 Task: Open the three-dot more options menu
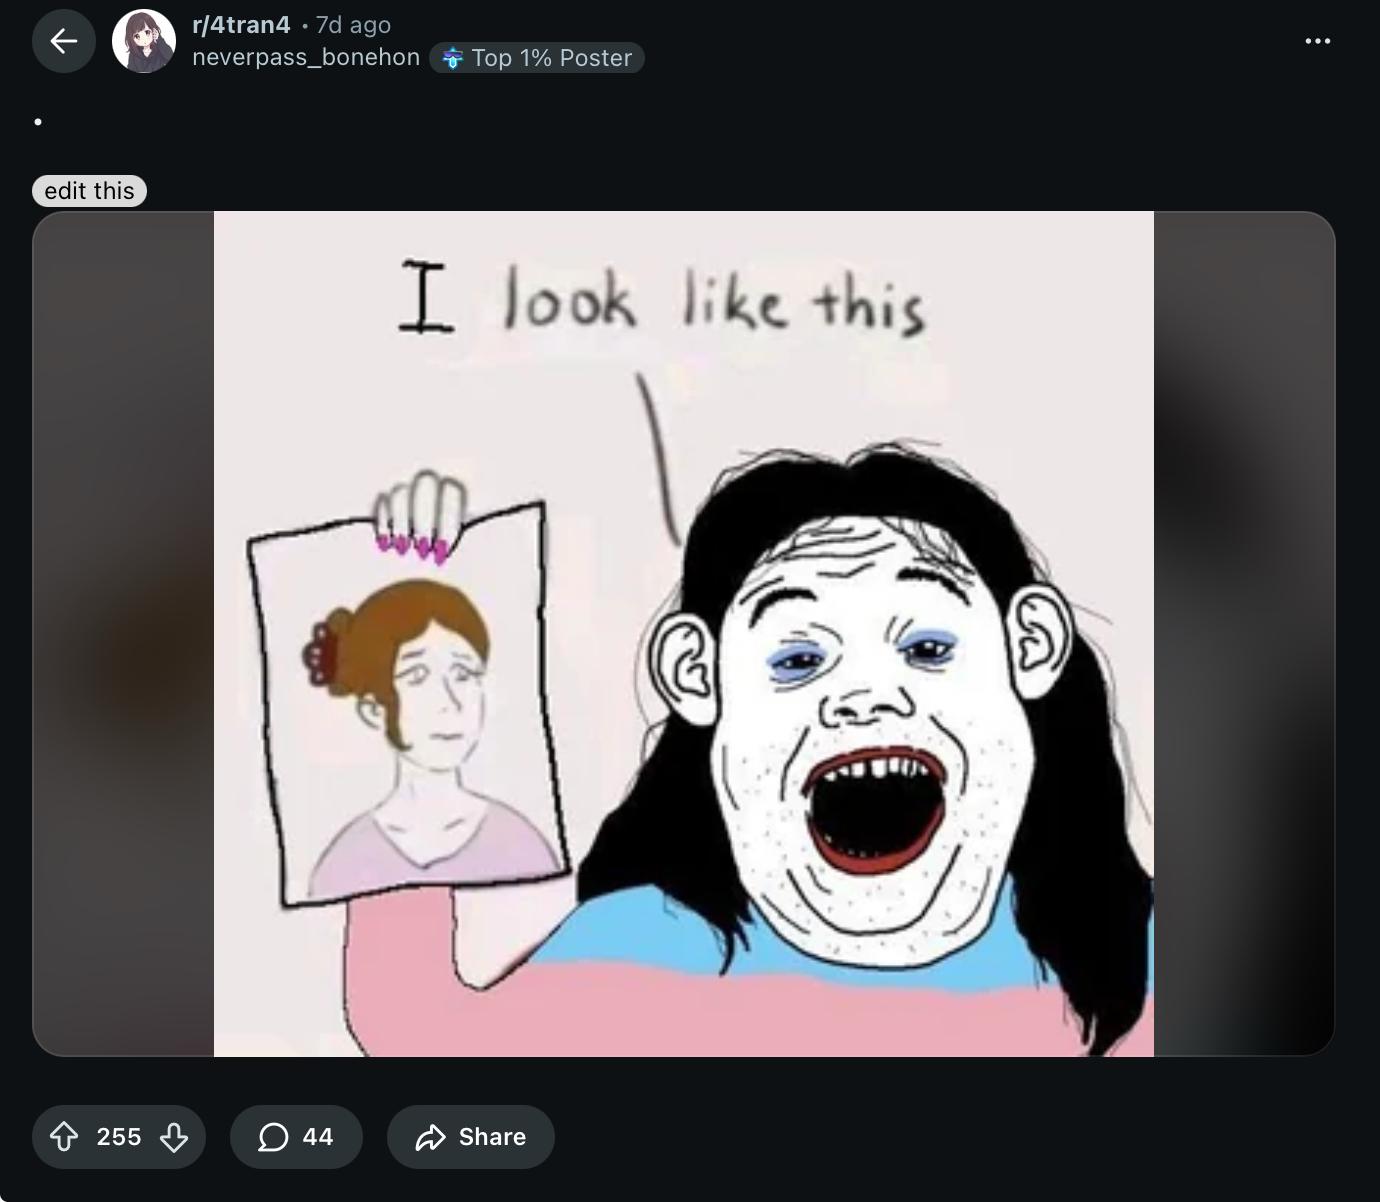[1317, 41]
